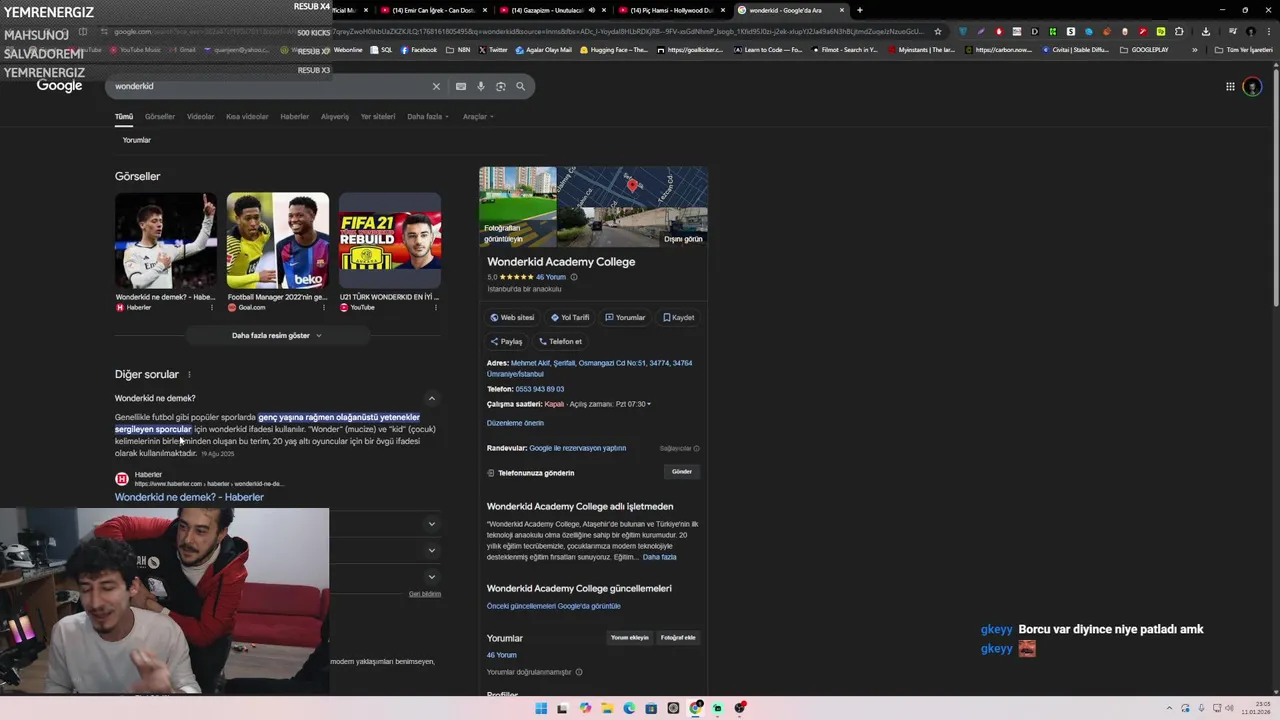
Task: Switch to the Kısa videolar tab
Action: pyautogui.click(x=247, y=117)
